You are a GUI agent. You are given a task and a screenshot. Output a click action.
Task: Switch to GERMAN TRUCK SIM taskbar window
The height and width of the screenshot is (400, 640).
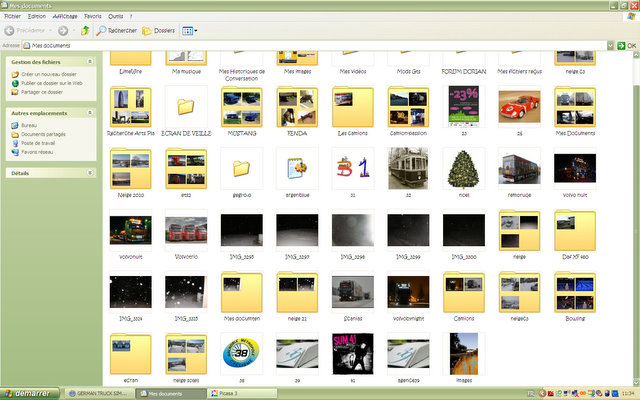tap(100, 393)
